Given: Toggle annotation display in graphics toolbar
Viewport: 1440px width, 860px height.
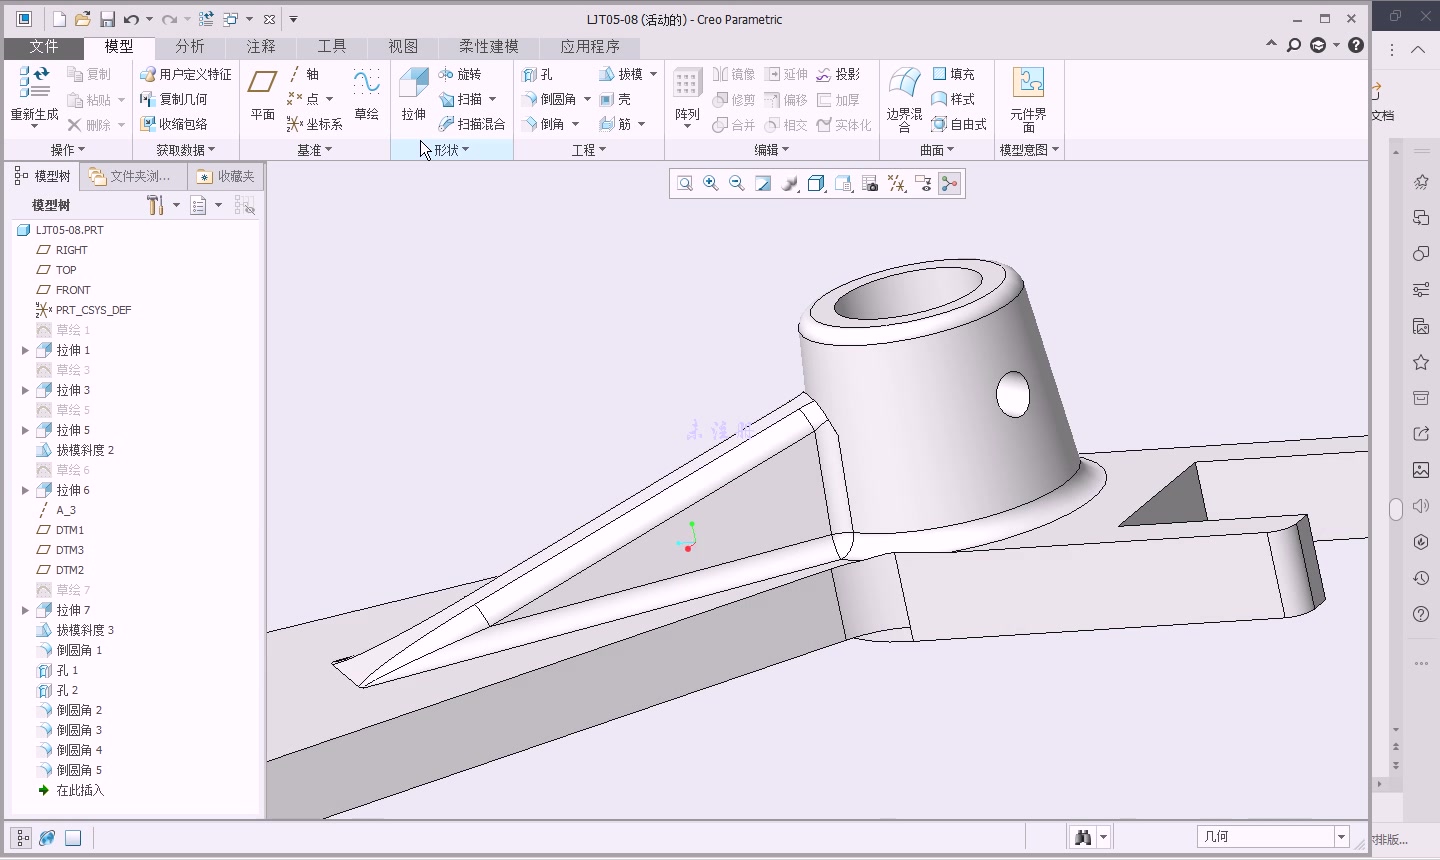Looking at the screenshot, I should pos(923,183).
